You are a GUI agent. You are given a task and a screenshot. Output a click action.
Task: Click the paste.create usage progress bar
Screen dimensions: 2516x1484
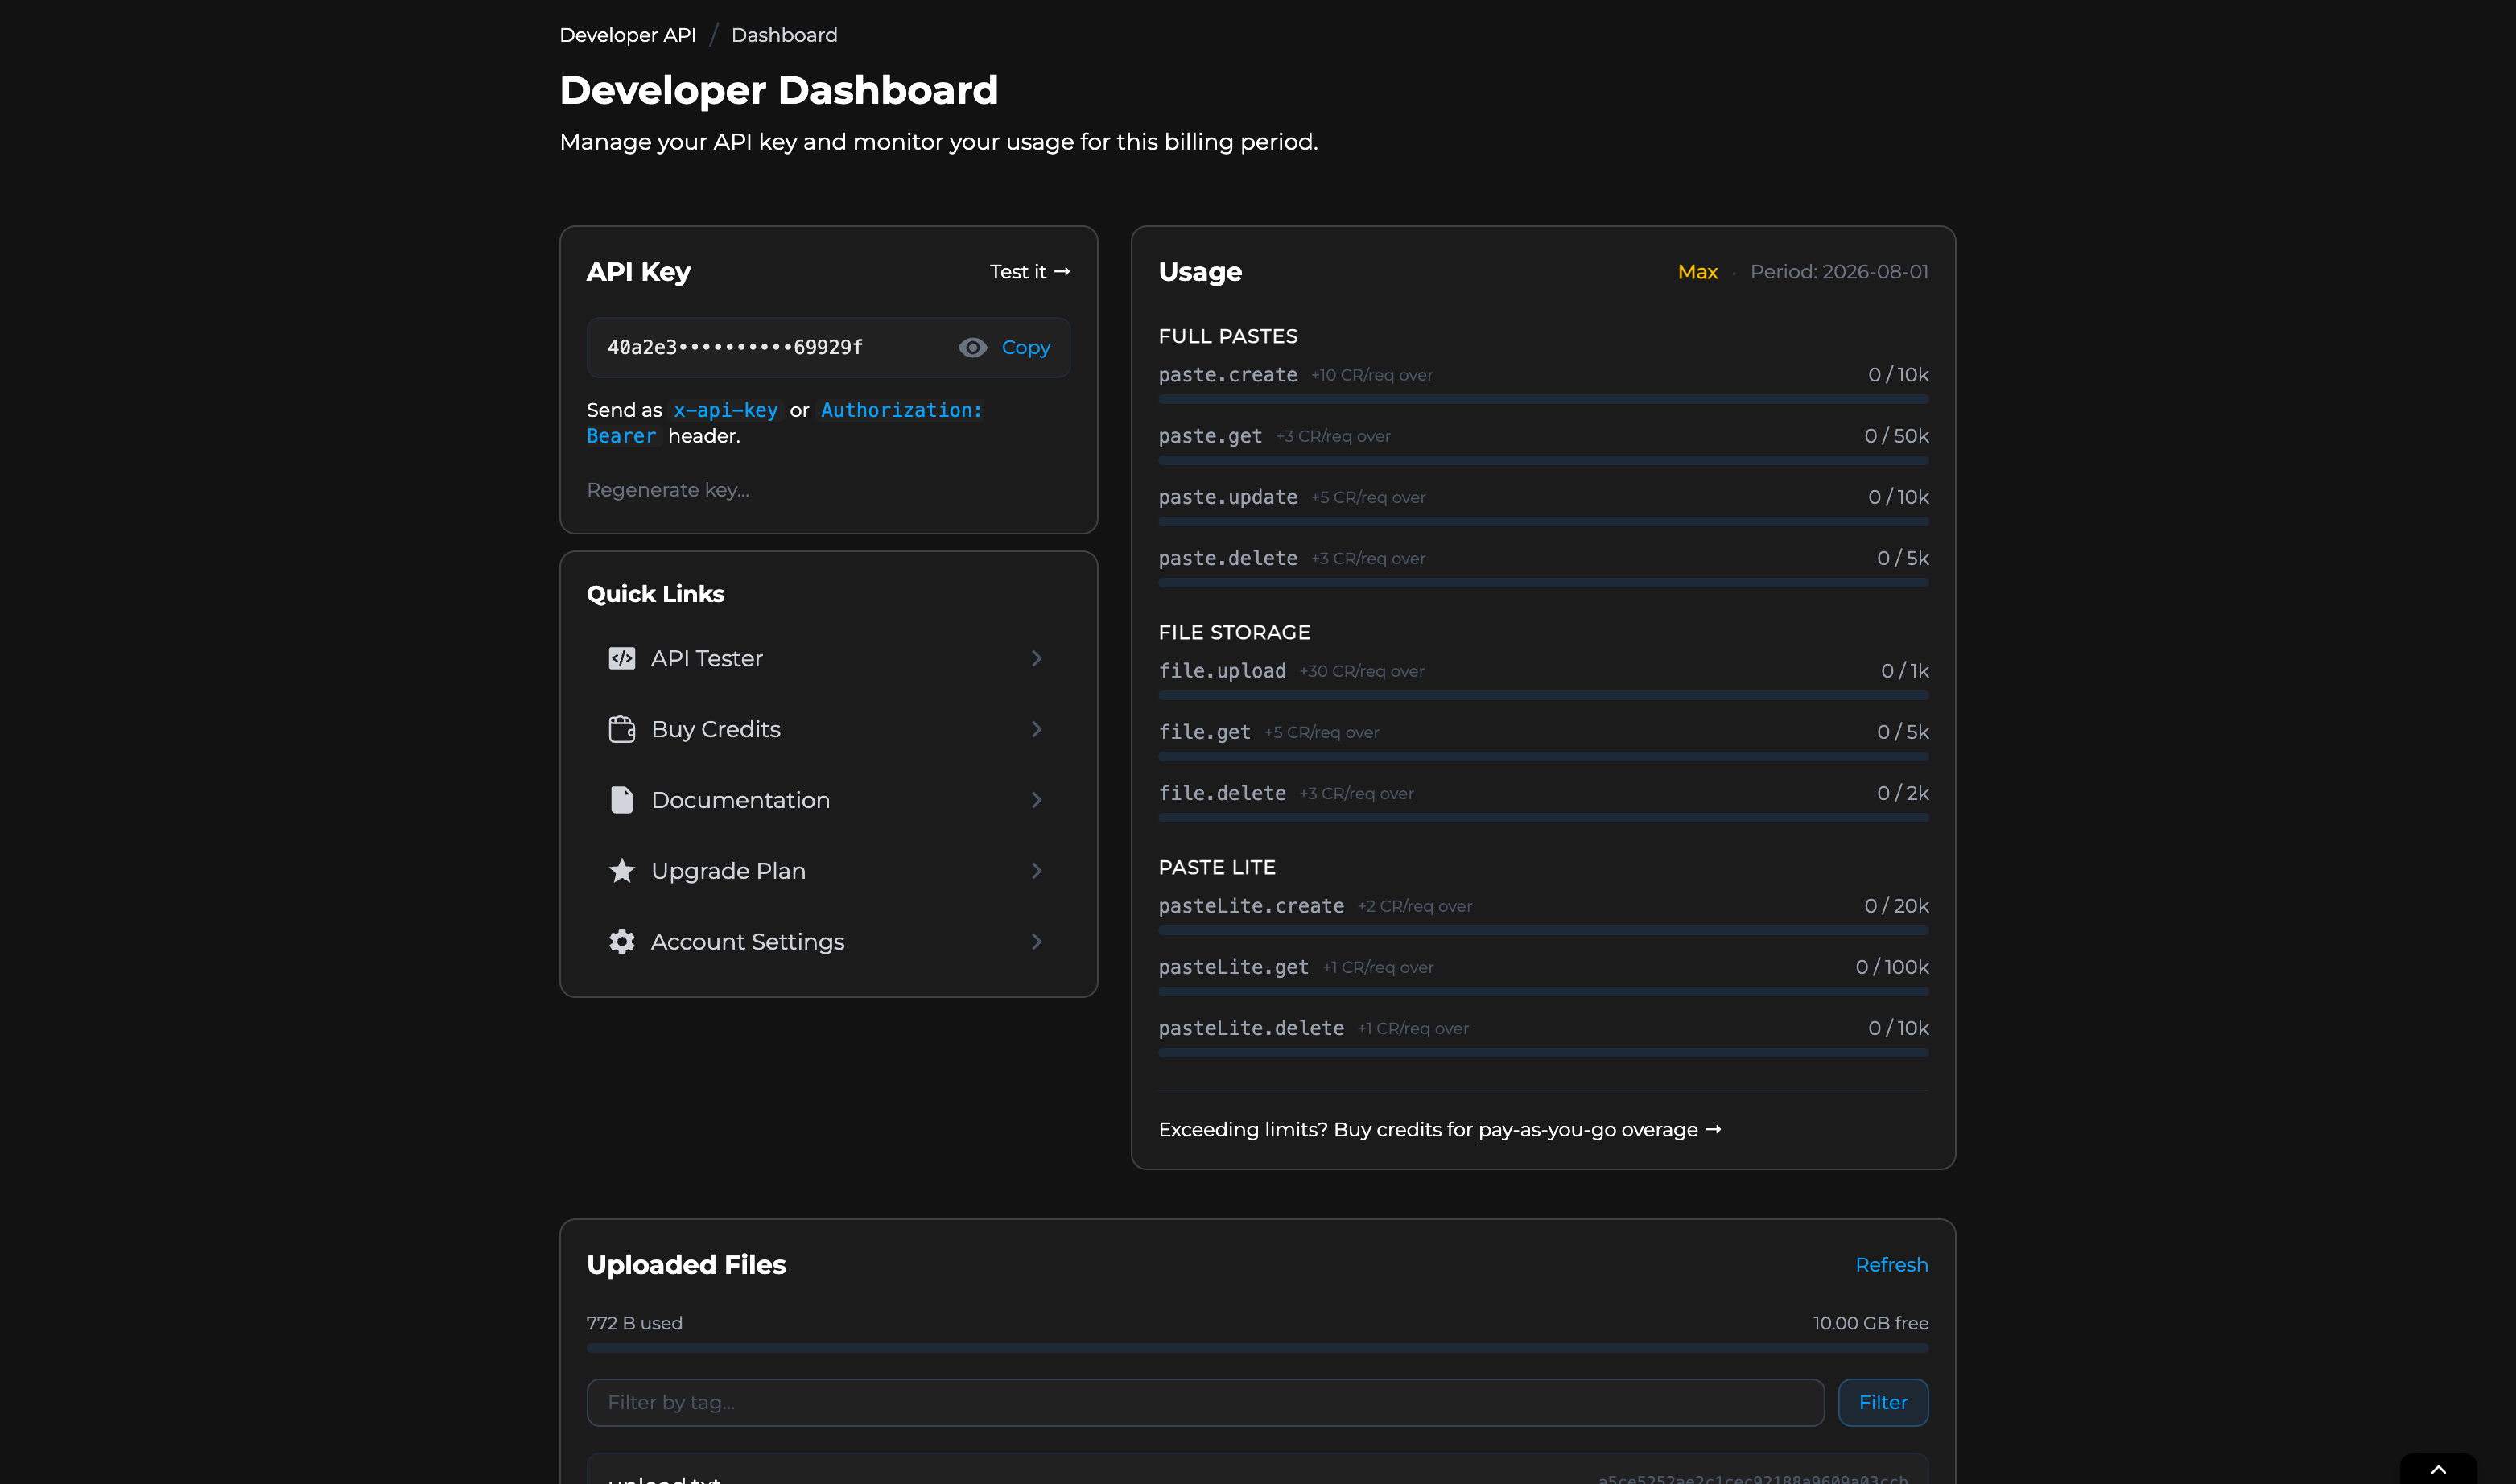(1543, 400)
